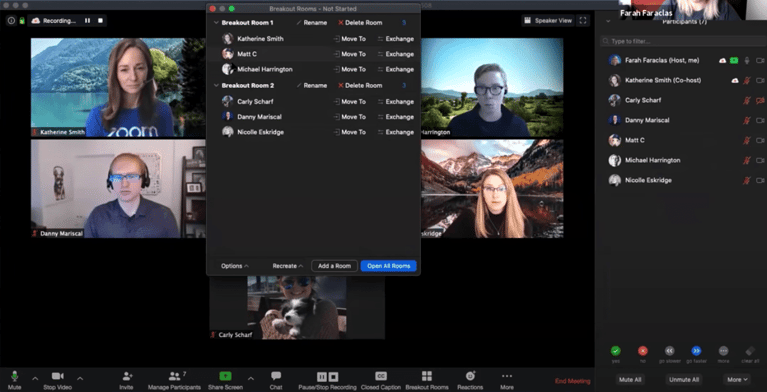Screen dimensions: 767x392
Task: Select Danny Mariscal's video tile
Action: [118, 189]
